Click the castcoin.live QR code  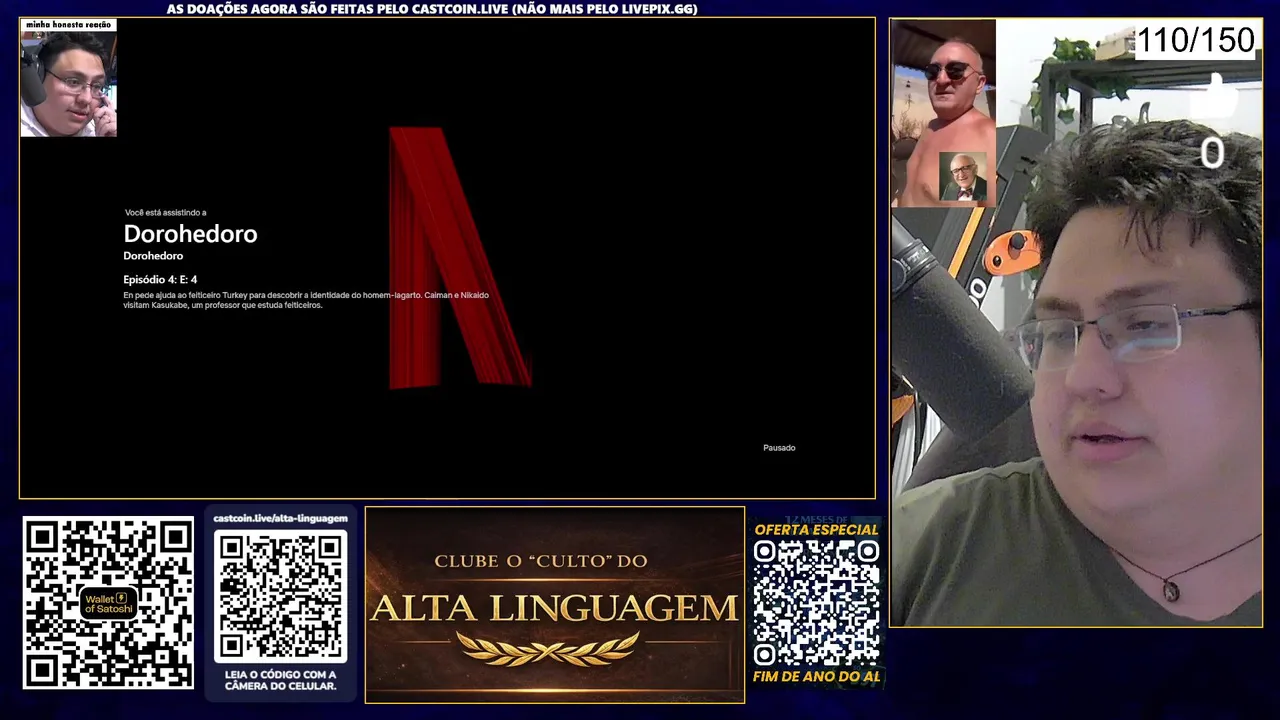click(281, 596)
